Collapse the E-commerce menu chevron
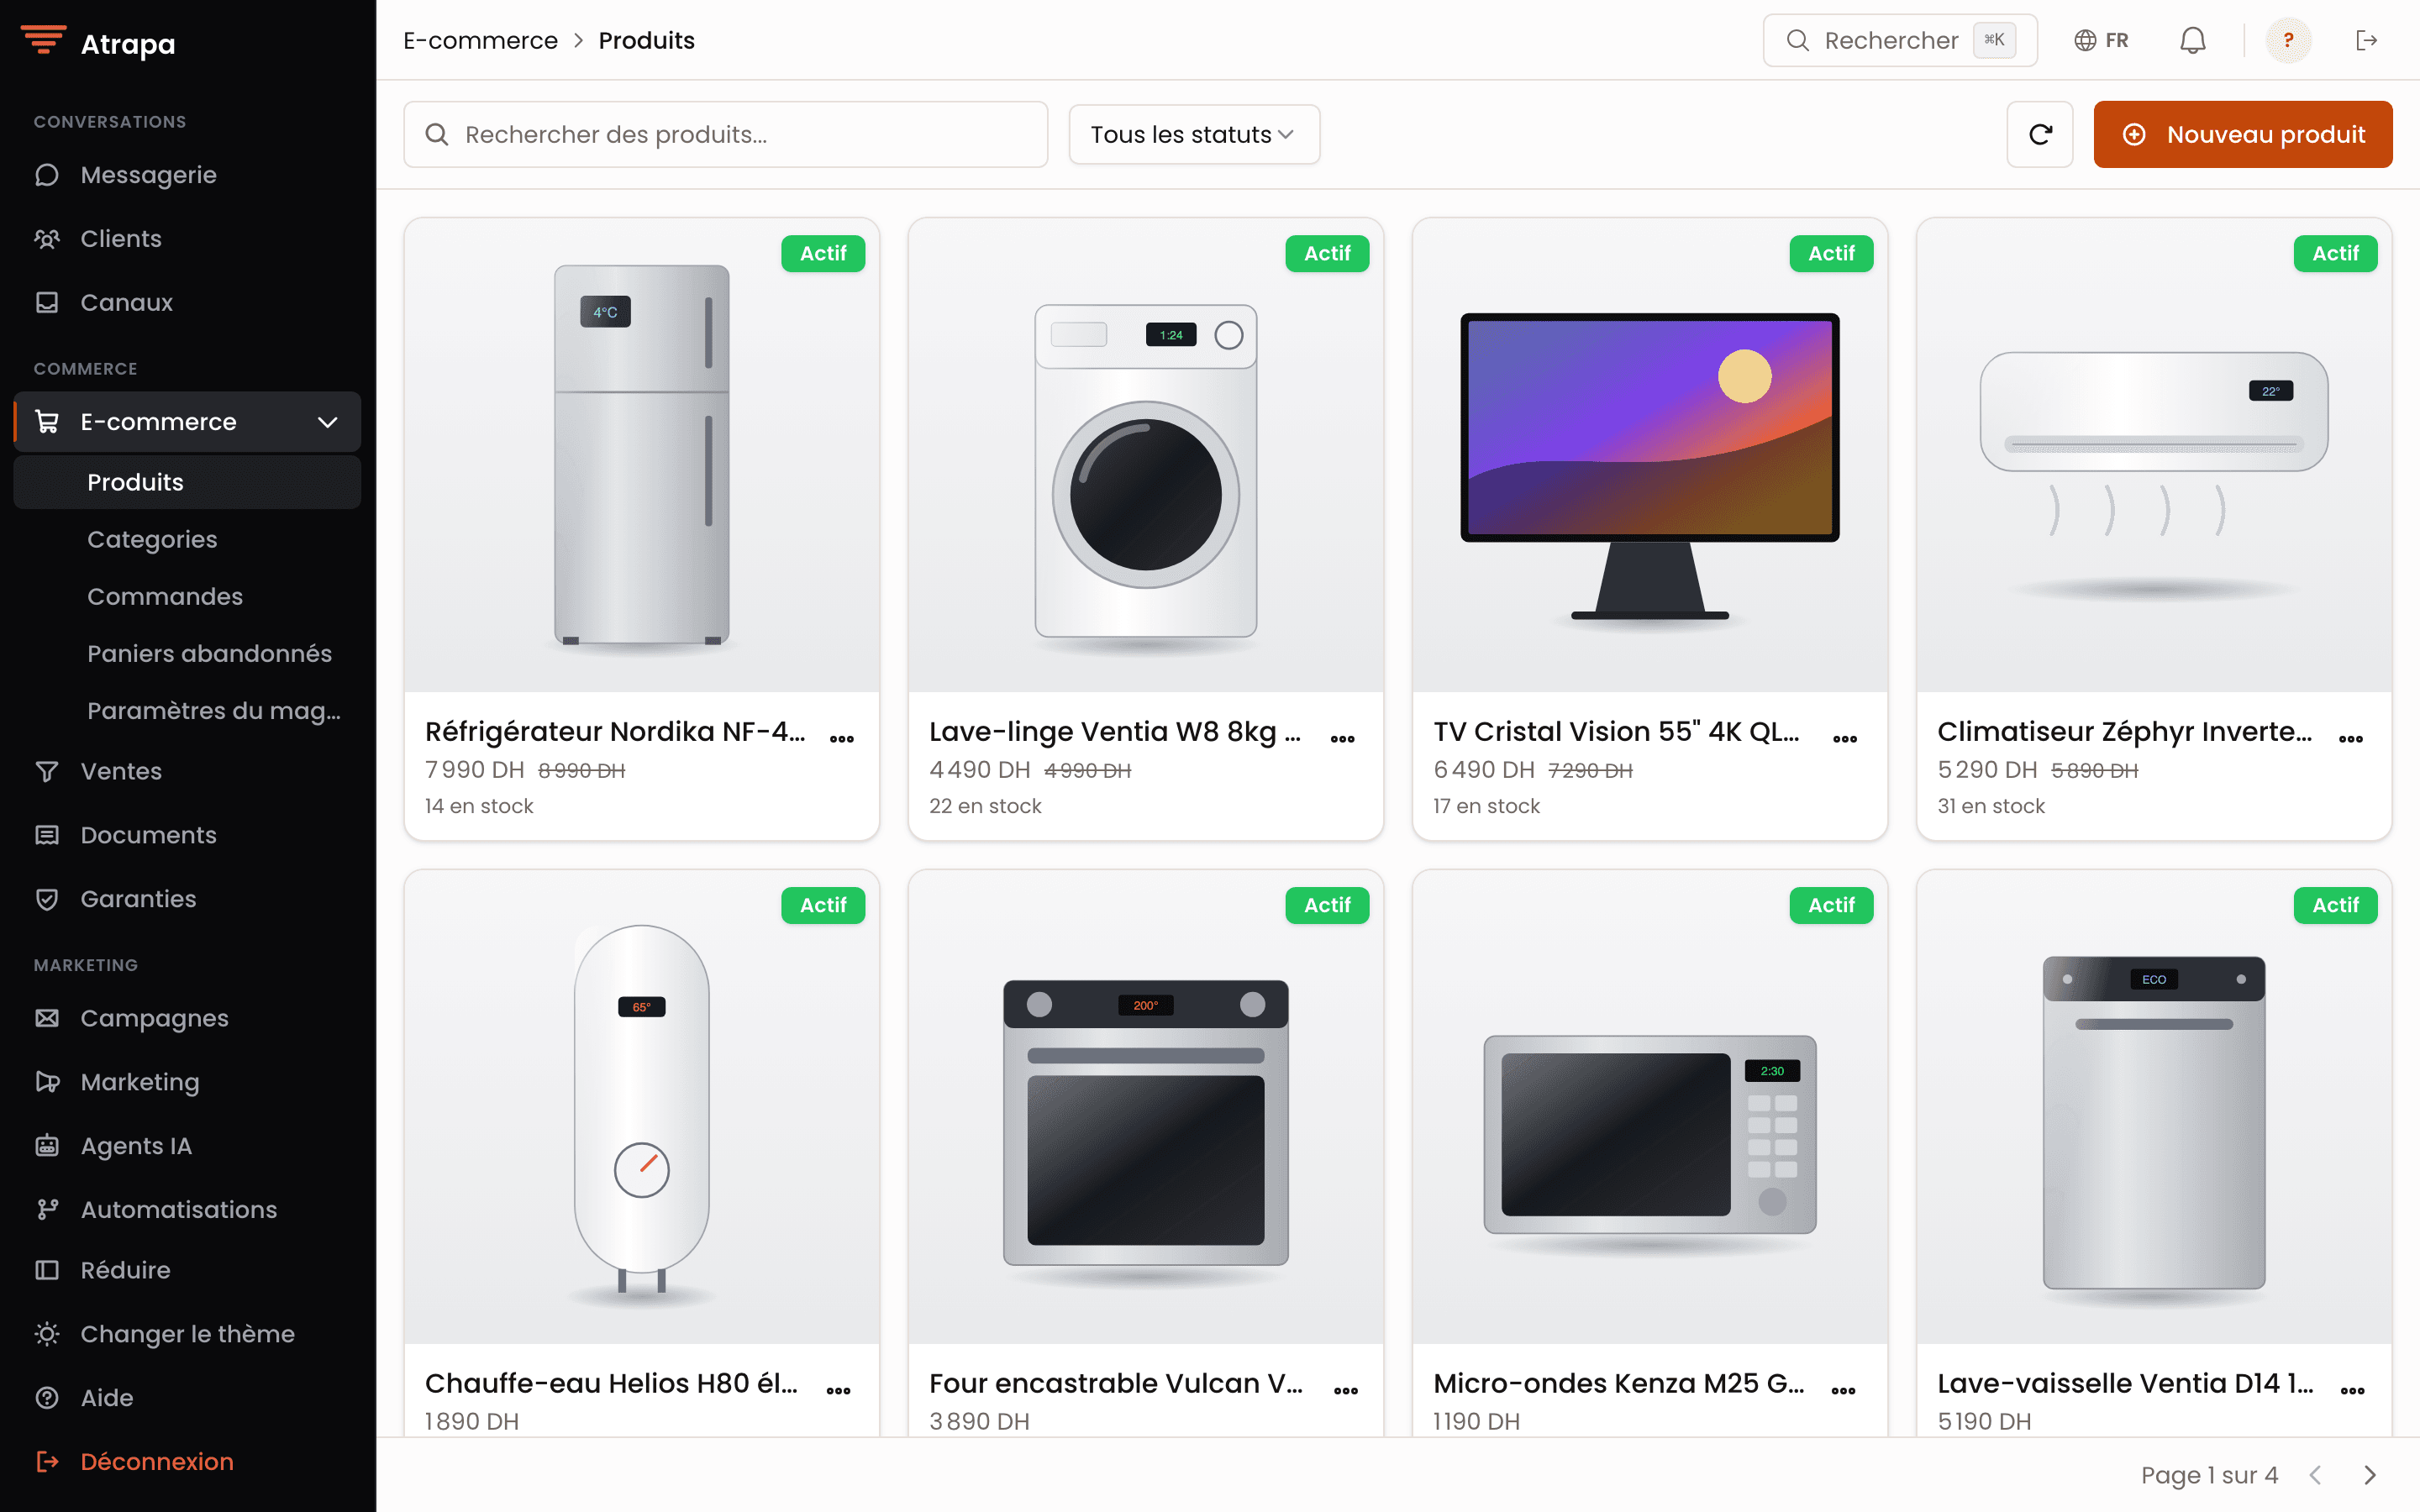2420x1512 pixels. [x=327, y=422]
